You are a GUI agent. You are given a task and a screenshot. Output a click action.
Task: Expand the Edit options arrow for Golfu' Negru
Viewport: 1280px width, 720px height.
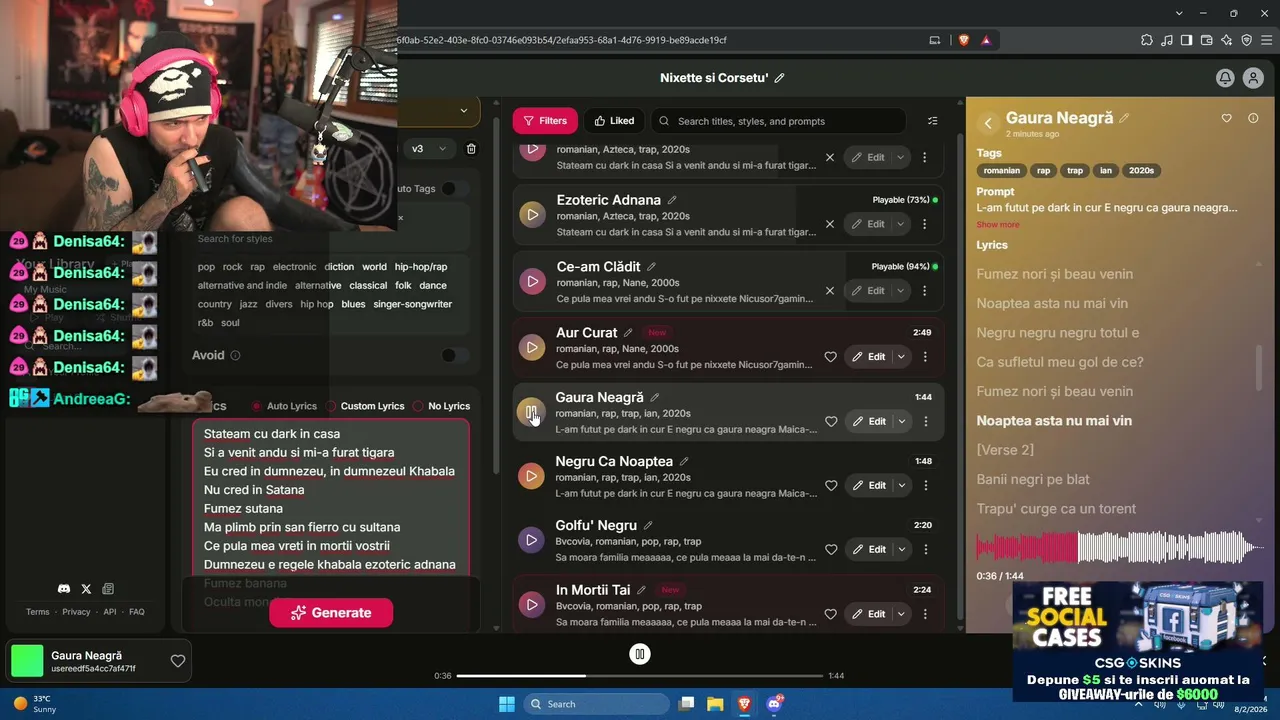click(x=901, y=550)
